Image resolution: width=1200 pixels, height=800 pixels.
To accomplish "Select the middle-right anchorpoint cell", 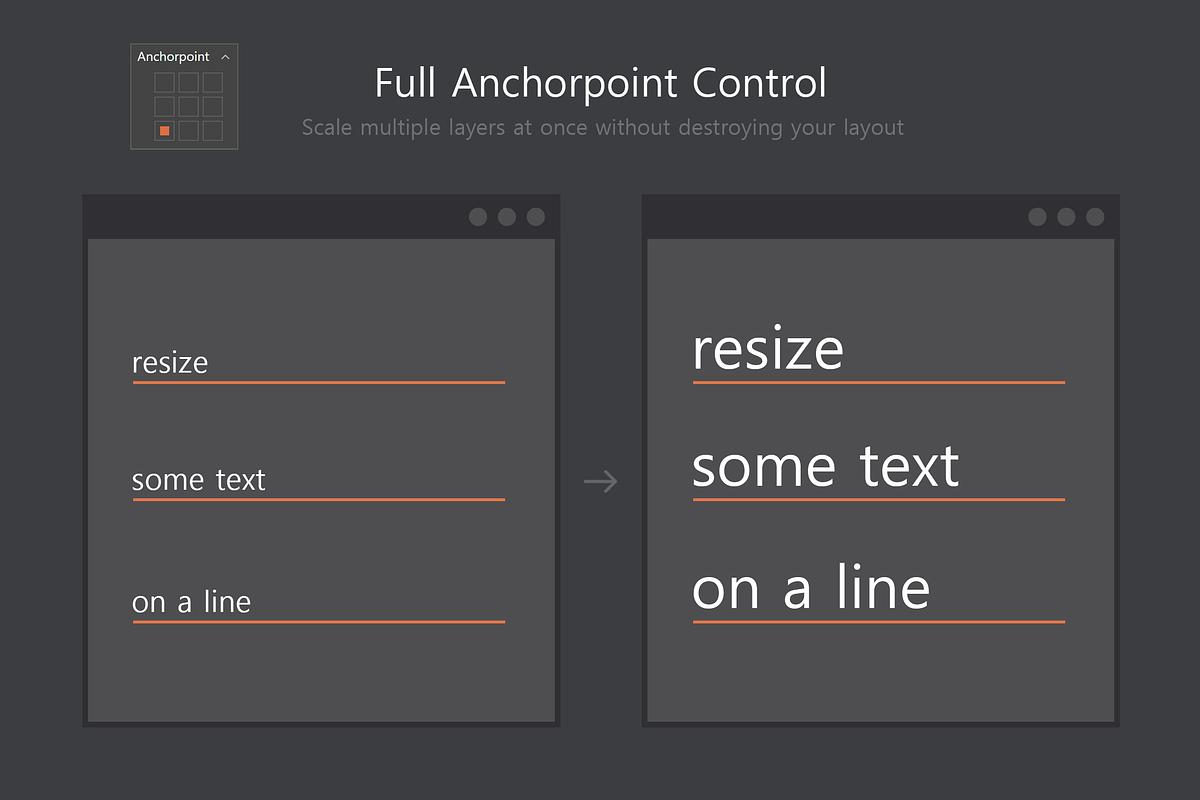I will click(211, 106).
